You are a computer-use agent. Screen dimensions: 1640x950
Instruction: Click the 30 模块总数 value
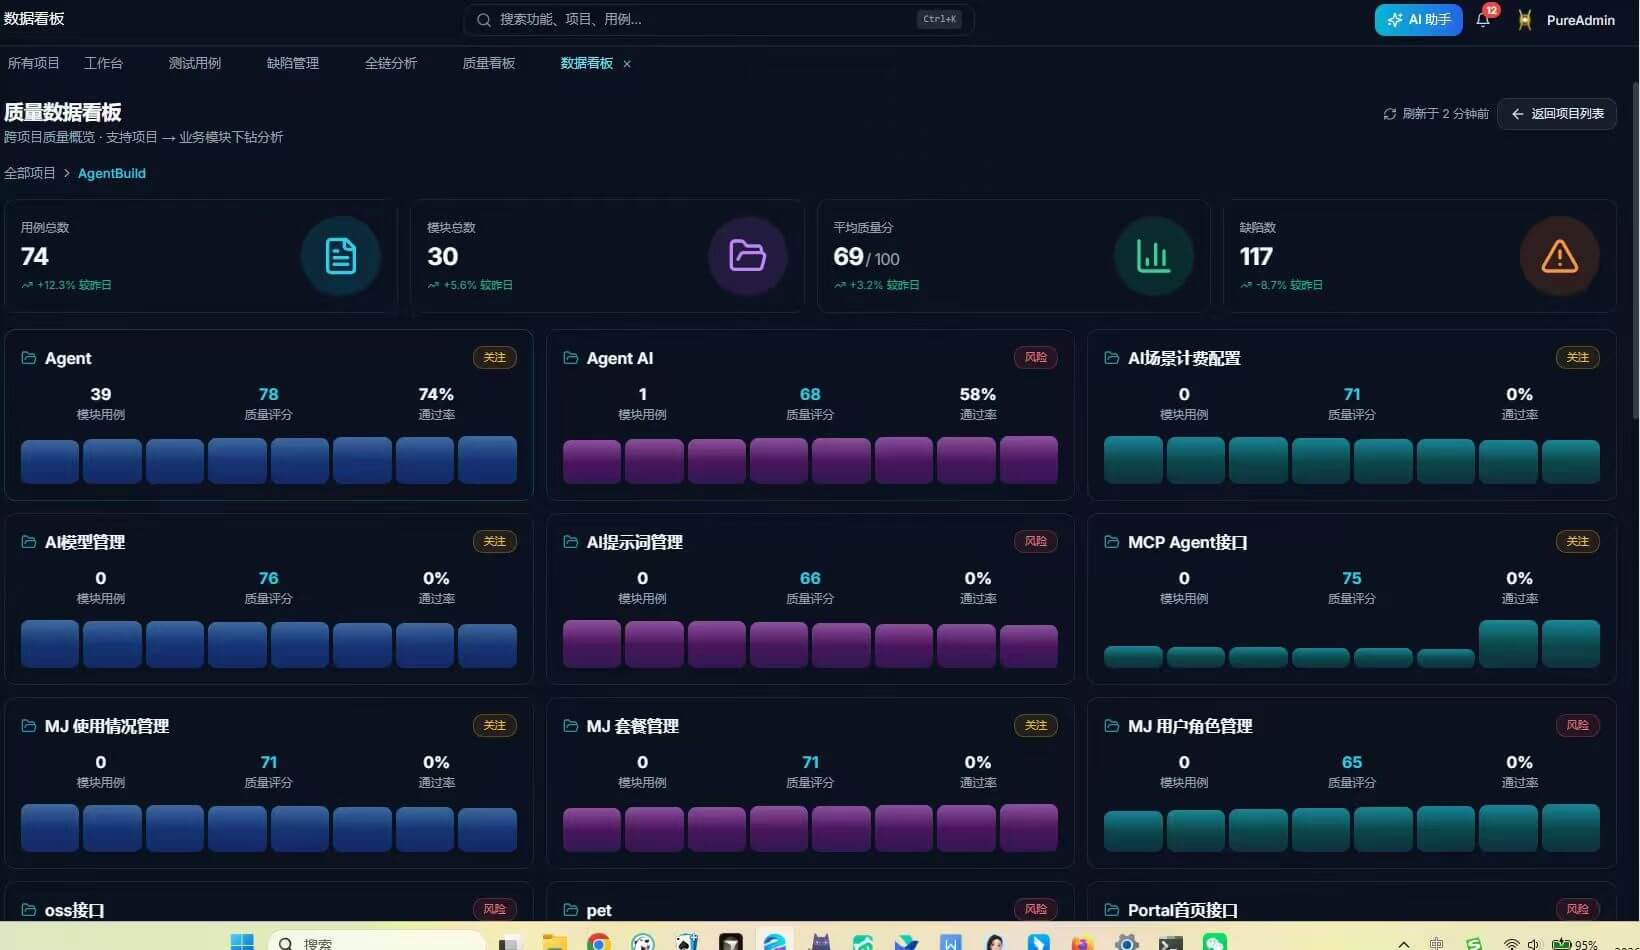[442, 257]
